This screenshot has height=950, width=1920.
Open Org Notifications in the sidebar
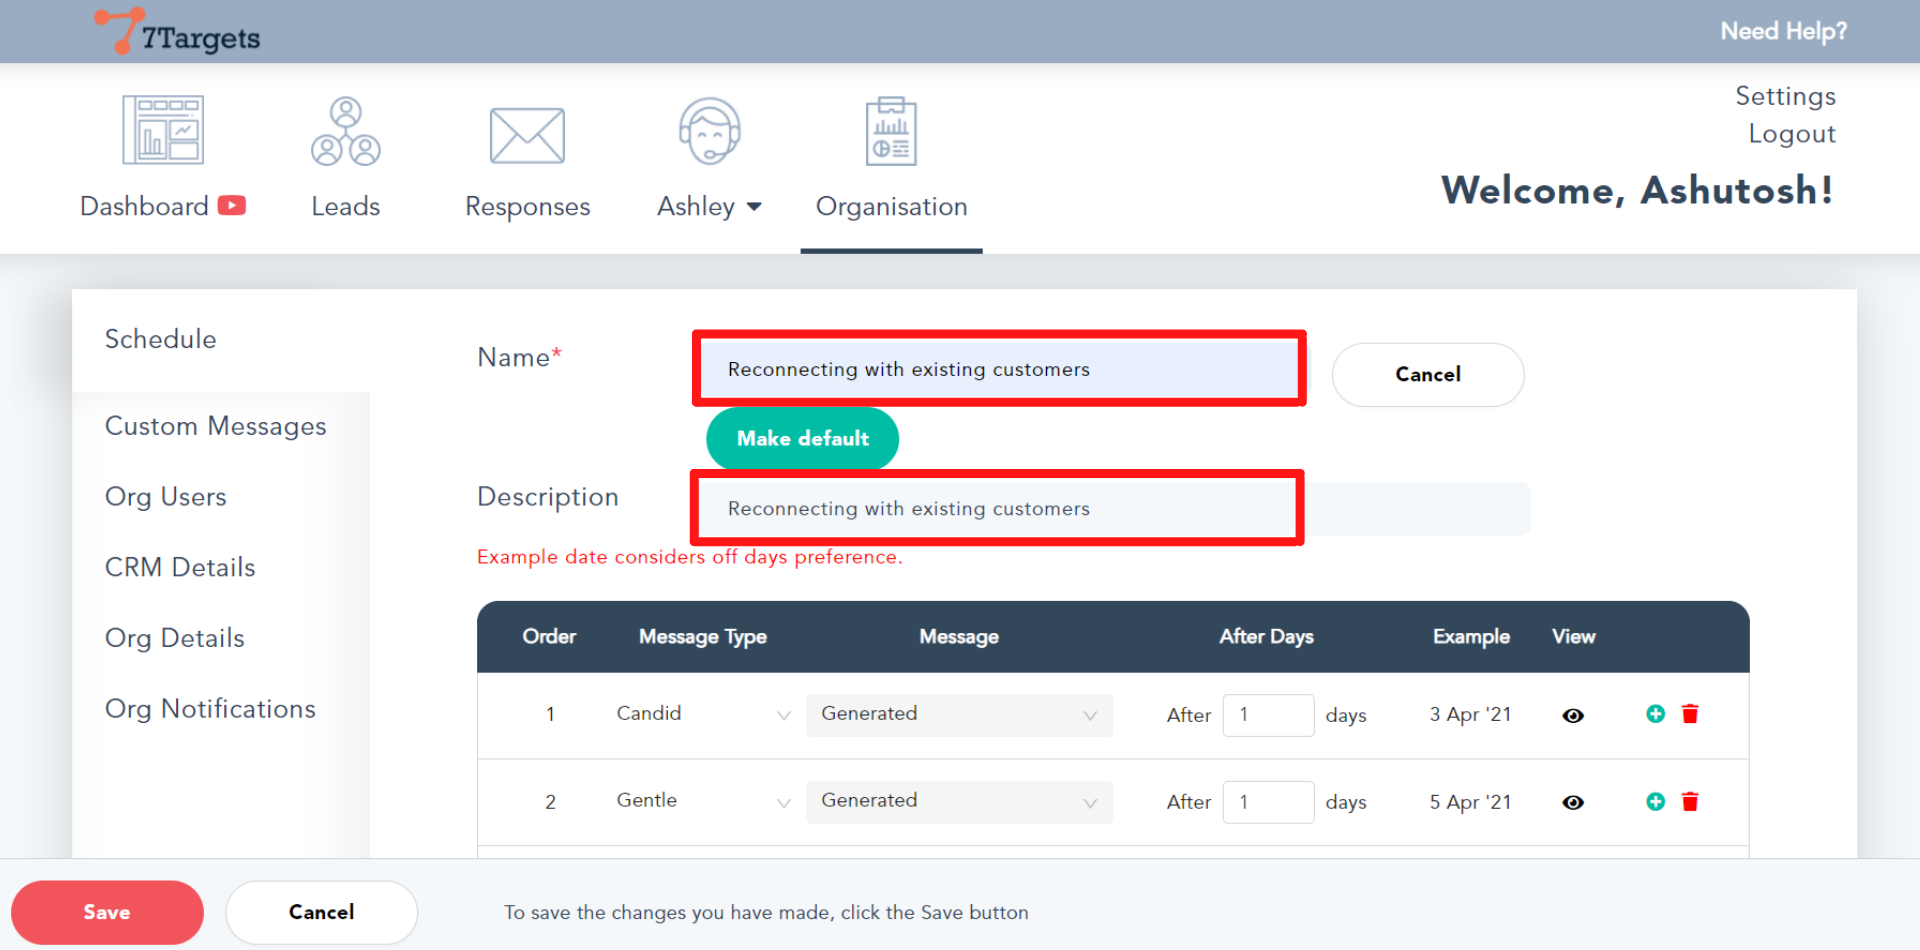(210, 709)
